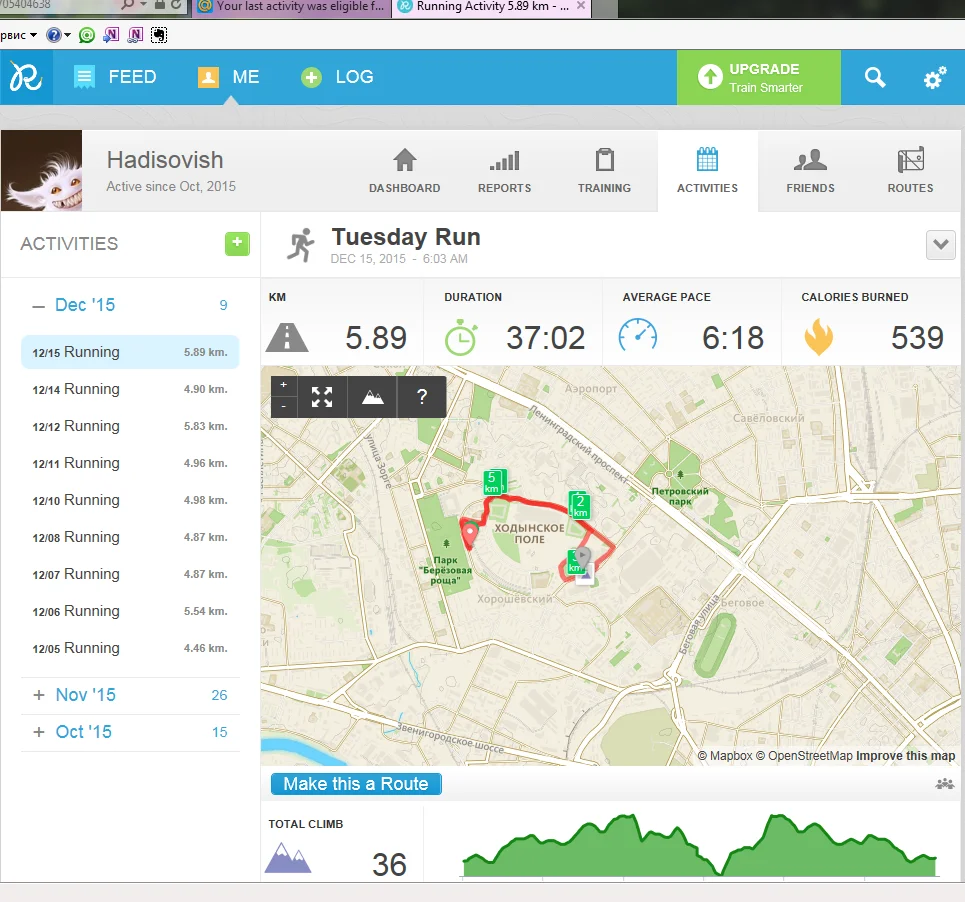This screenshot has height=902, width=965.
Task: Click the green circular toolbar icon
Action: coord(87,35)
